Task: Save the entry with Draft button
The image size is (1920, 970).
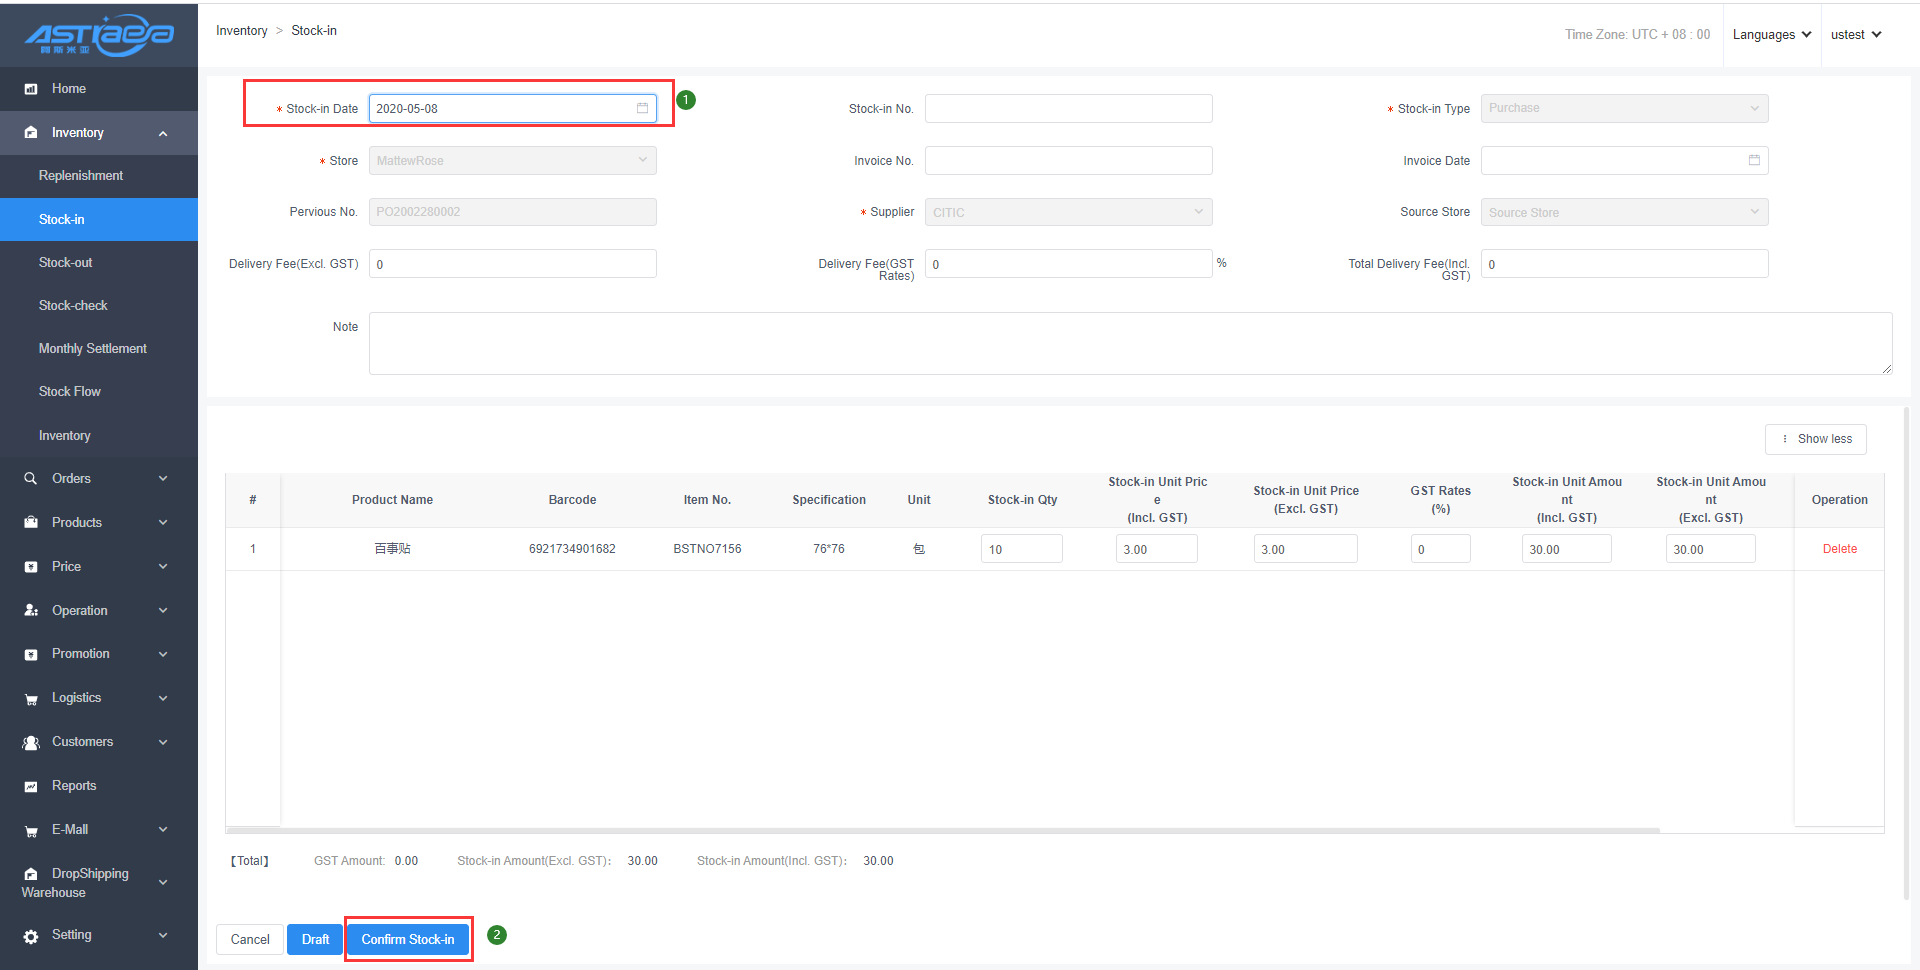Action: 315,939
